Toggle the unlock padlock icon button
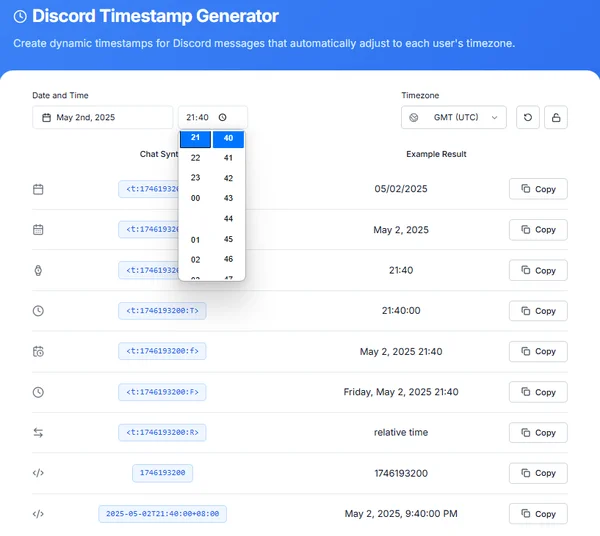The image size is (600, 536). pyautogui.click(x=556, y=117)
